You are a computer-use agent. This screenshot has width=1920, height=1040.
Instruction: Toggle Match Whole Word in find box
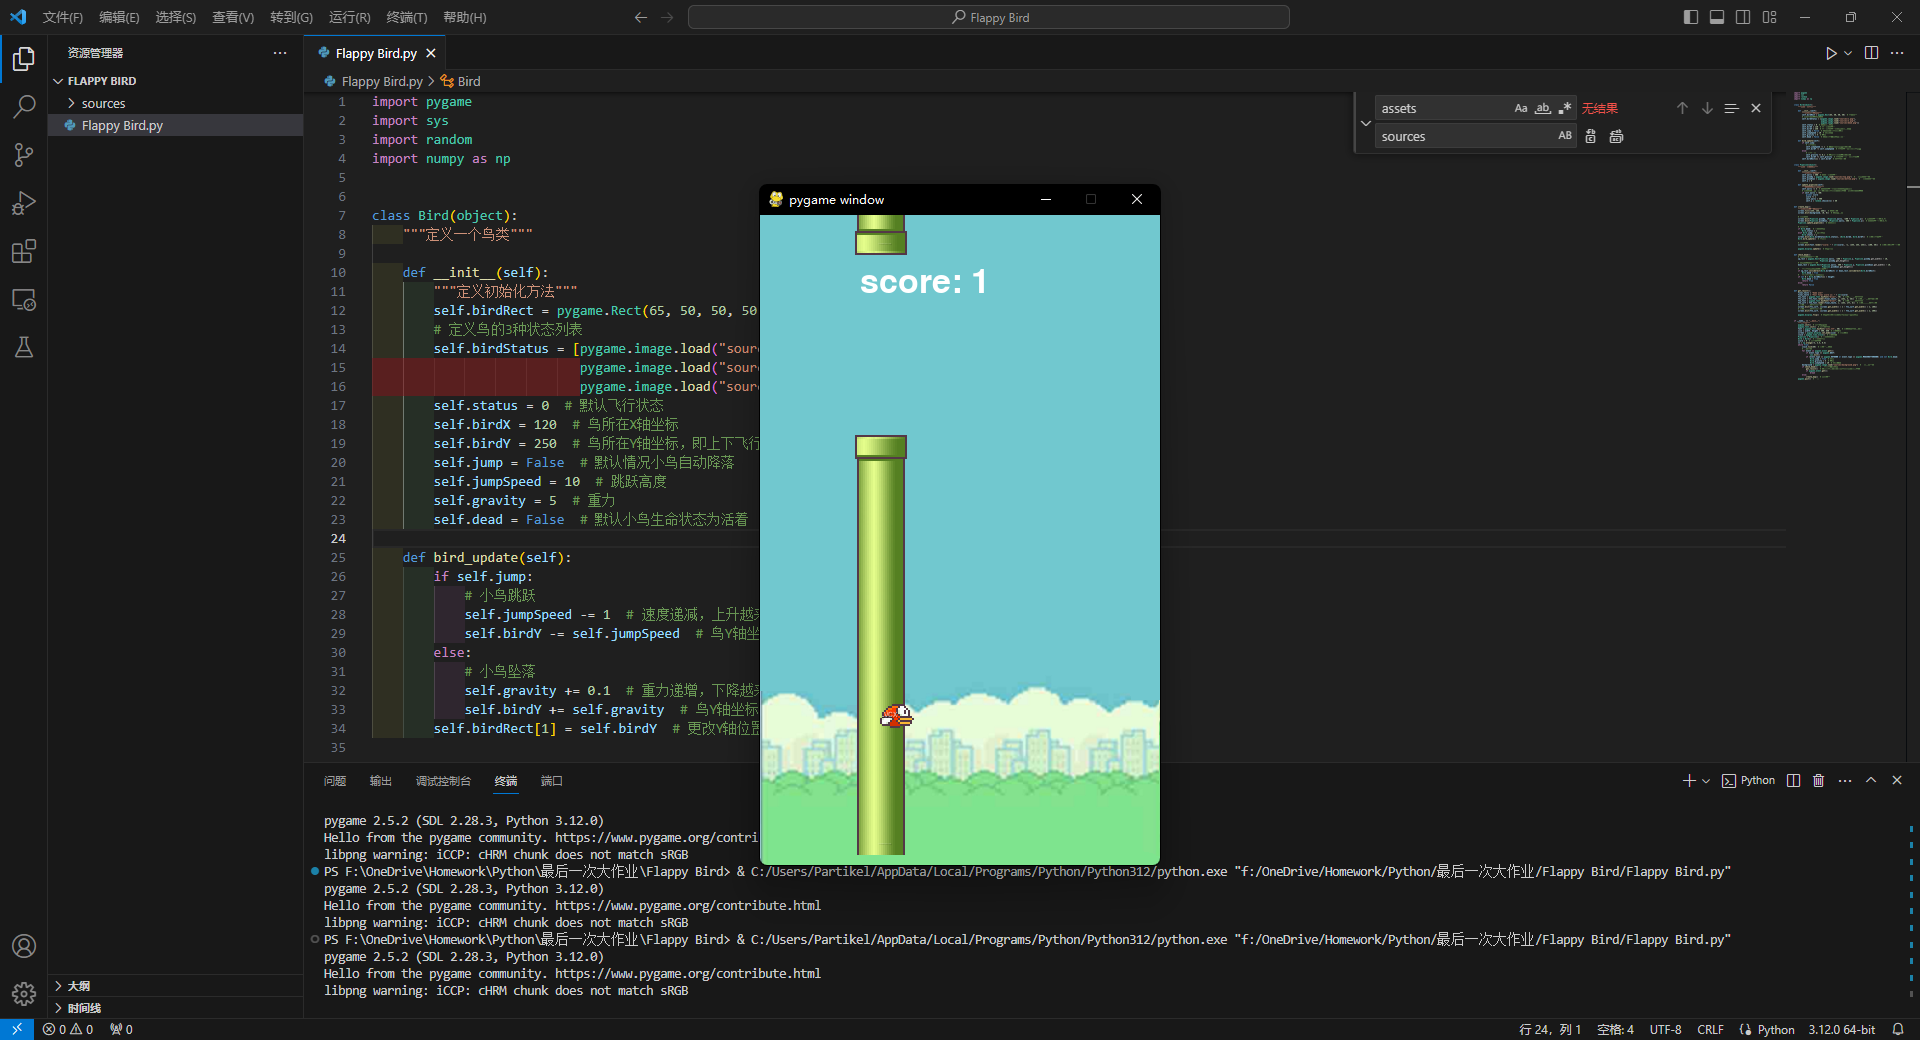click(1543, 108)
